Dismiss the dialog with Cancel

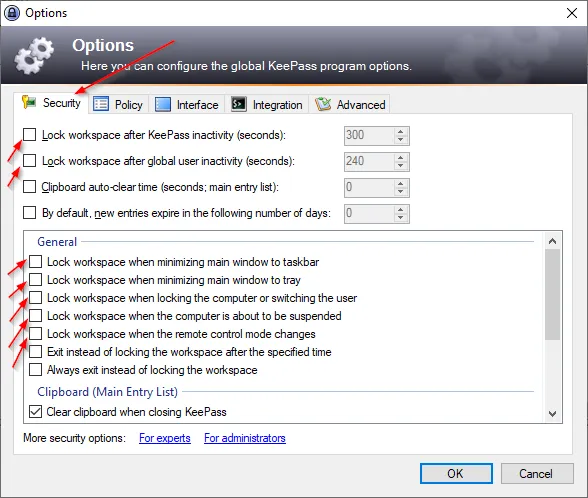(537, 473)
